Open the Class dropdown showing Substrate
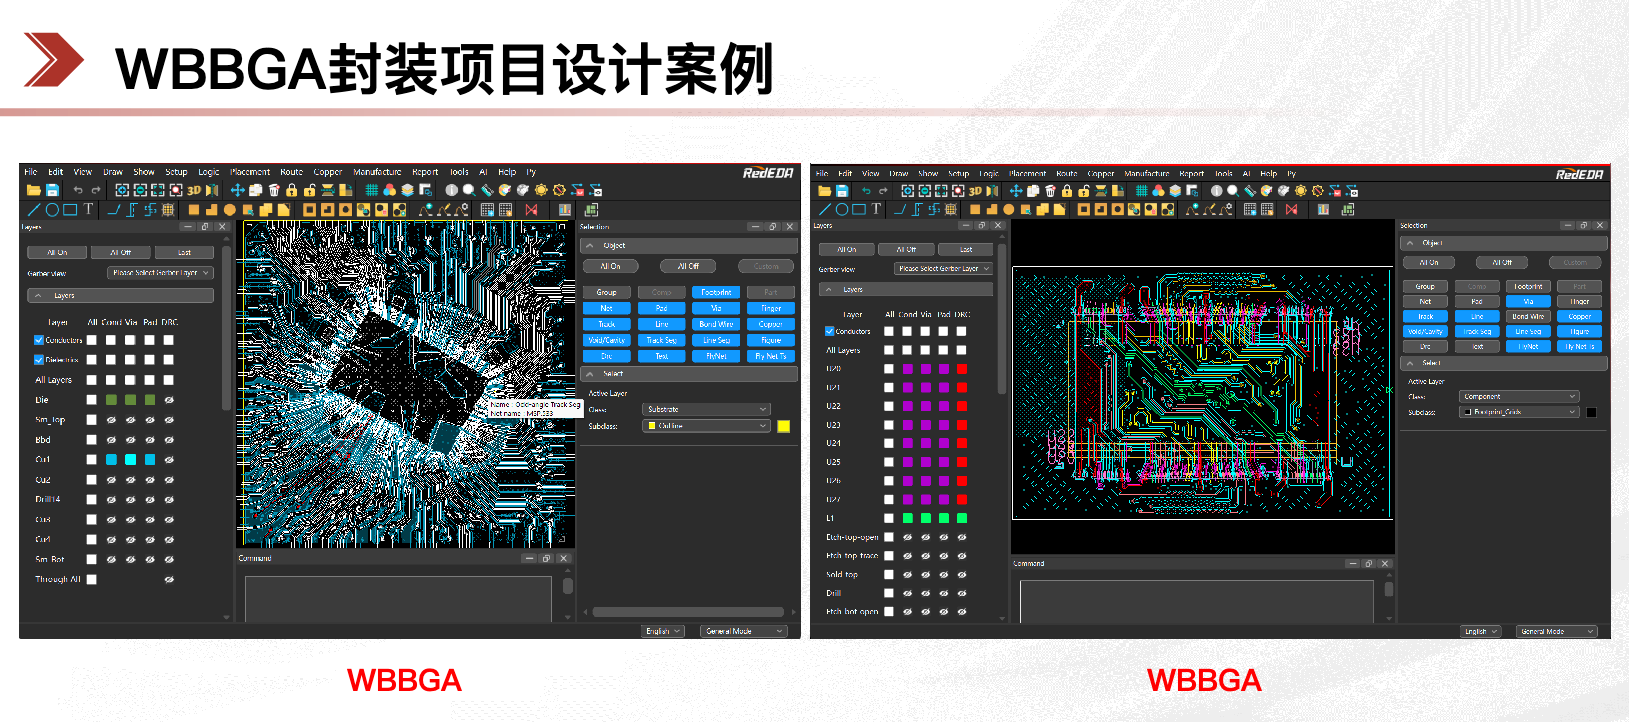 point(706,409)
